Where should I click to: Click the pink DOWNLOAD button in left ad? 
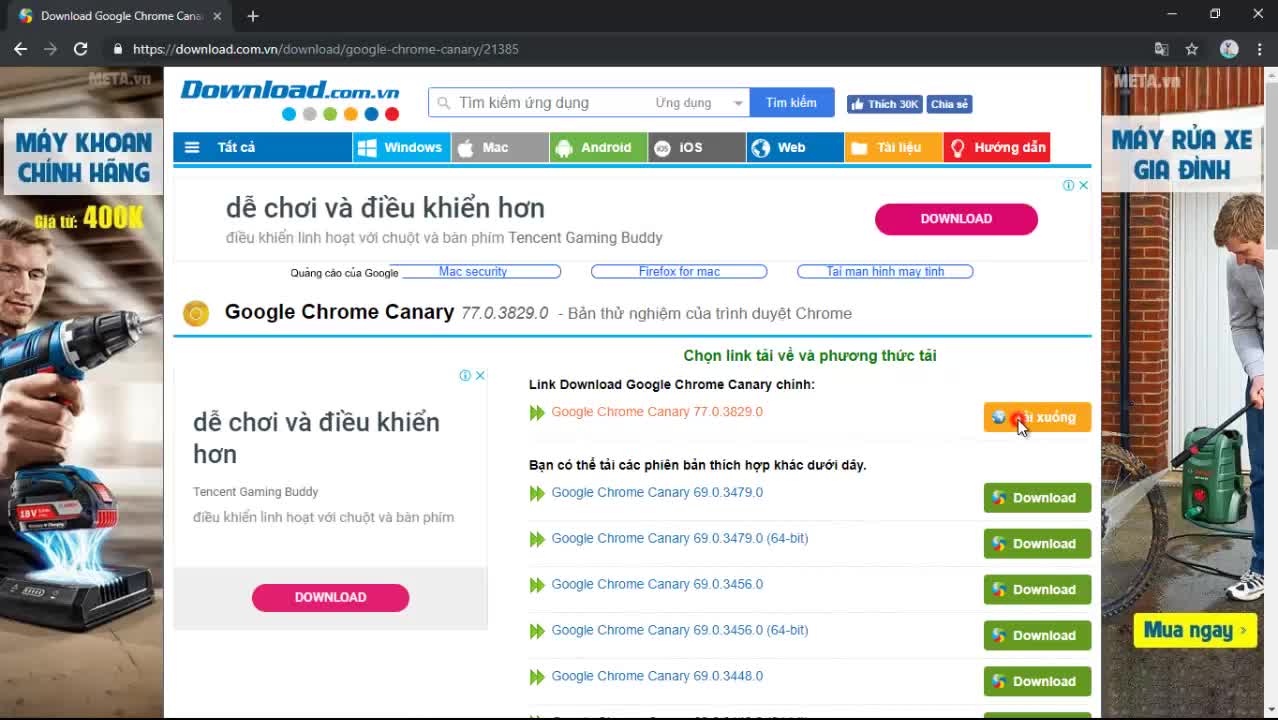click(x=330, y=597)
